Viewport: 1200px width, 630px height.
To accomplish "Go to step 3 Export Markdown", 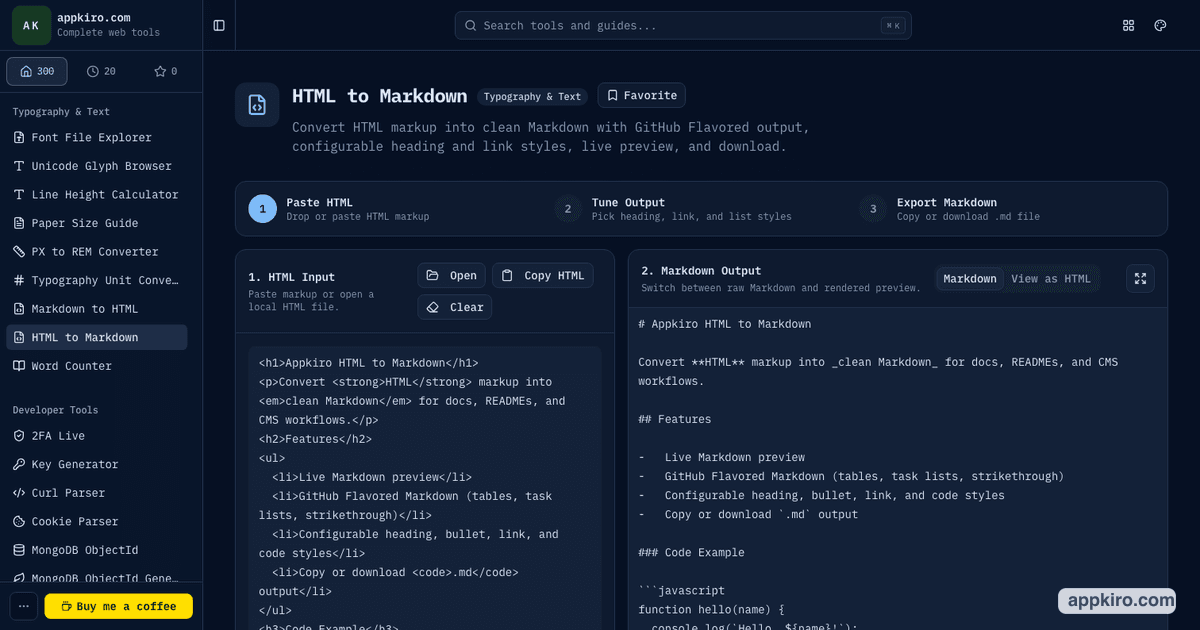I will 951,209.
